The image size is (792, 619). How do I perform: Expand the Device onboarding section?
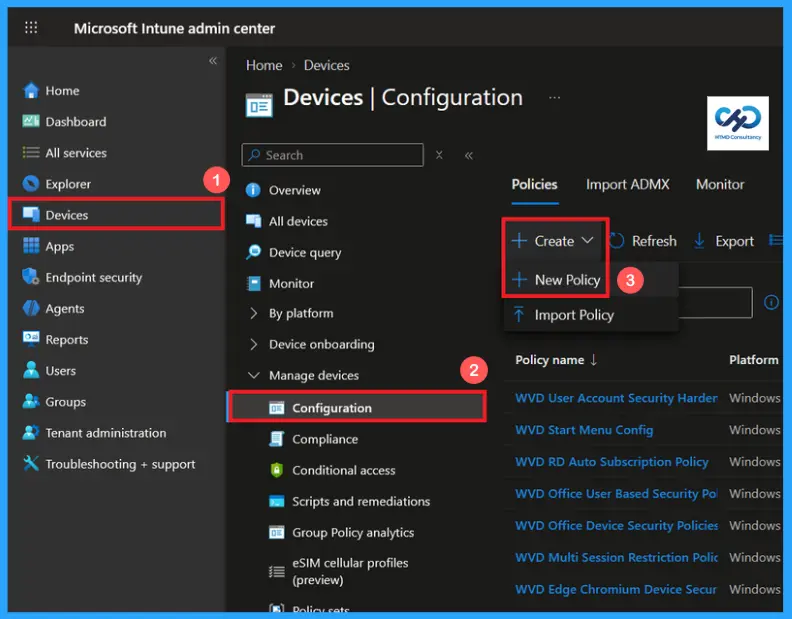(254, 344)
